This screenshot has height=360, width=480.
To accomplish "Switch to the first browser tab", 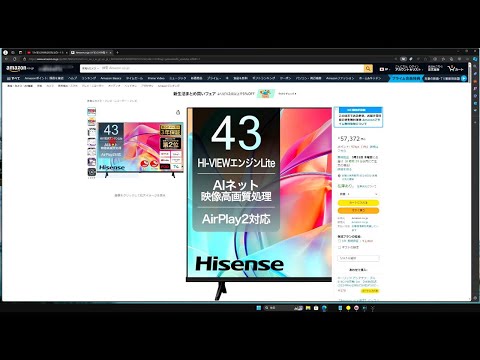I will tap(47, 52).
